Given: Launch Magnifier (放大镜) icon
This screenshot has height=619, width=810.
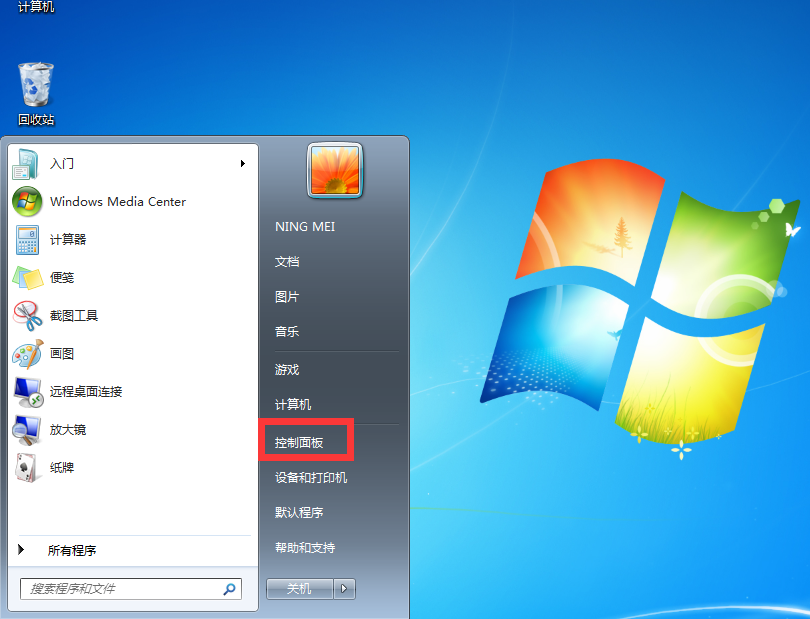Looking at the screenshot, I should click(x=27, y=429).
